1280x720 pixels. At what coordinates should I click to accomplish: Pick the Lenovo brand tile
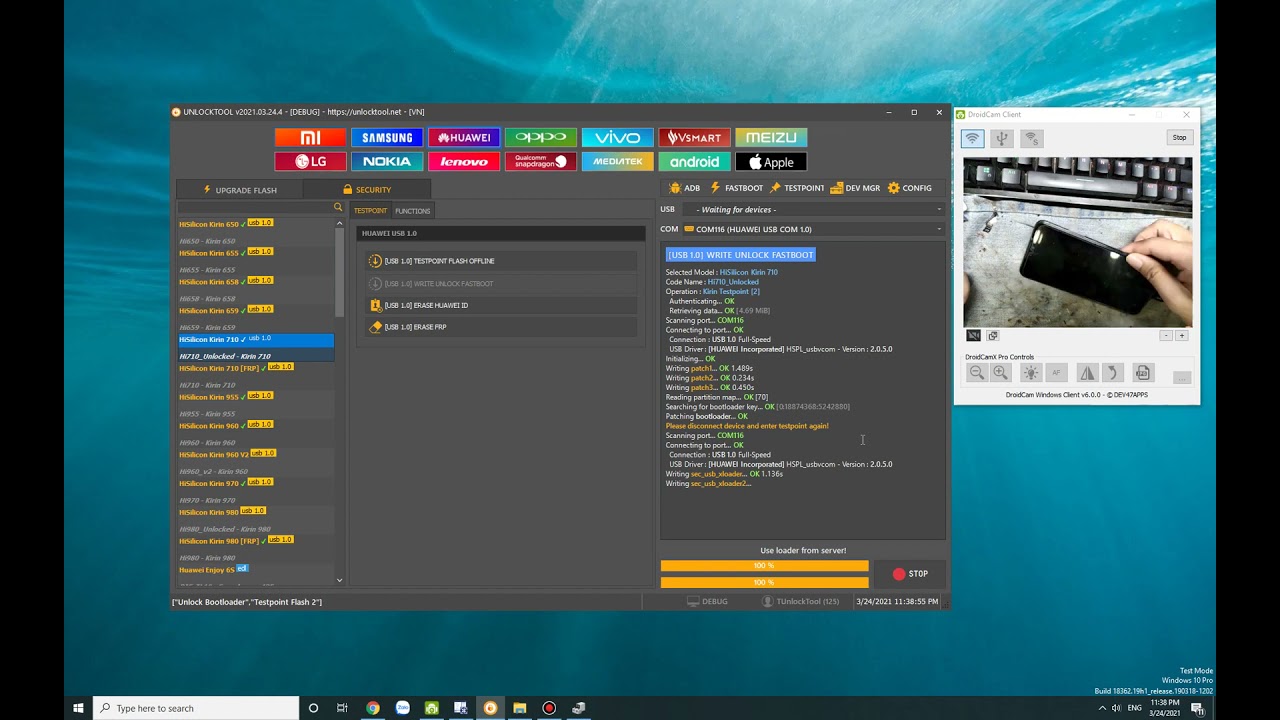(x=464, y=161)
